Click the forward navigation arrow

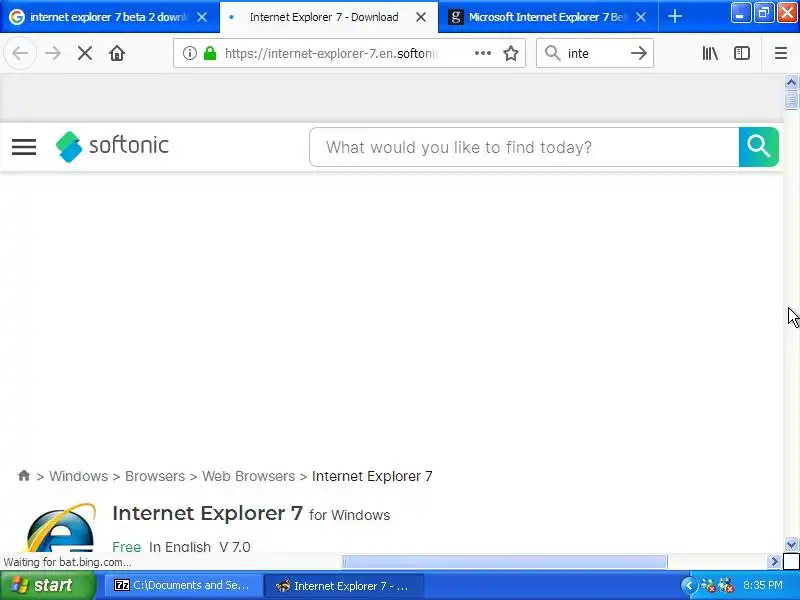[x=53, y=53]
